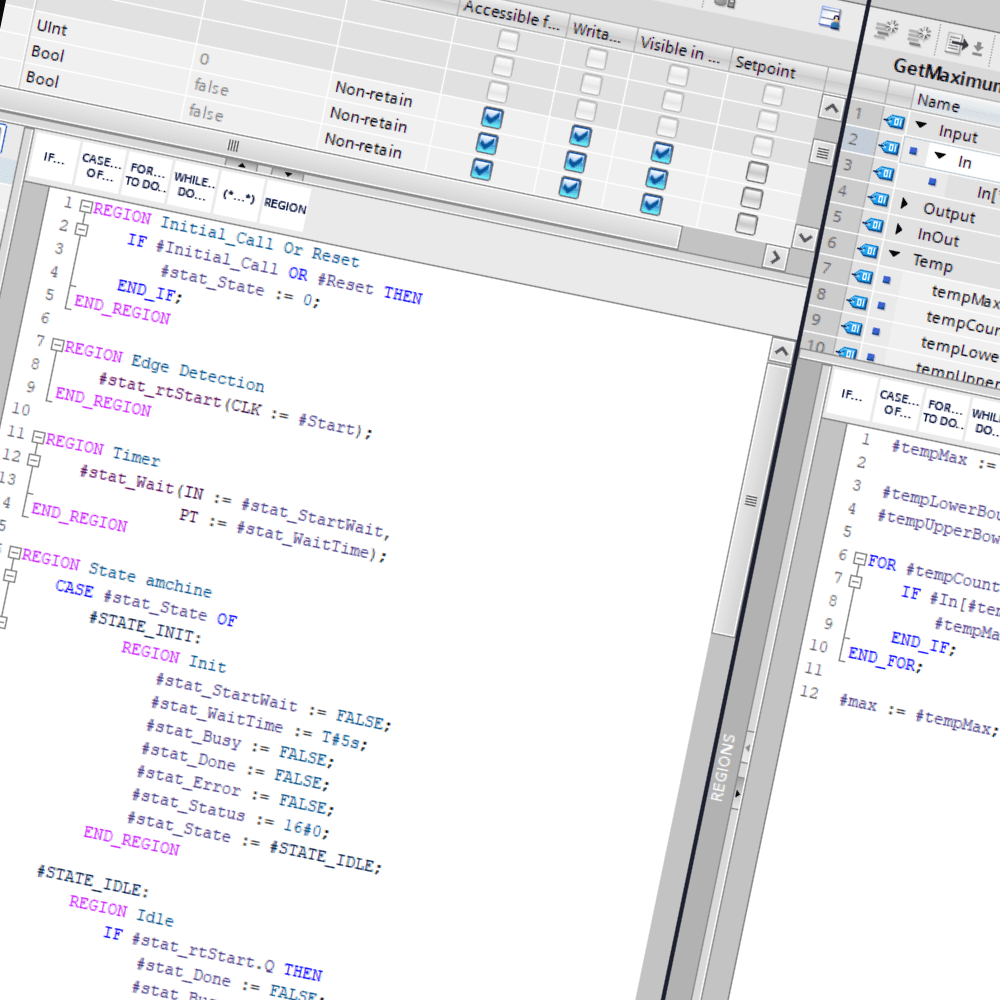The image size is (1000, 1000).
Task: Click the variable table scroll up arrow
Action: 831,108
